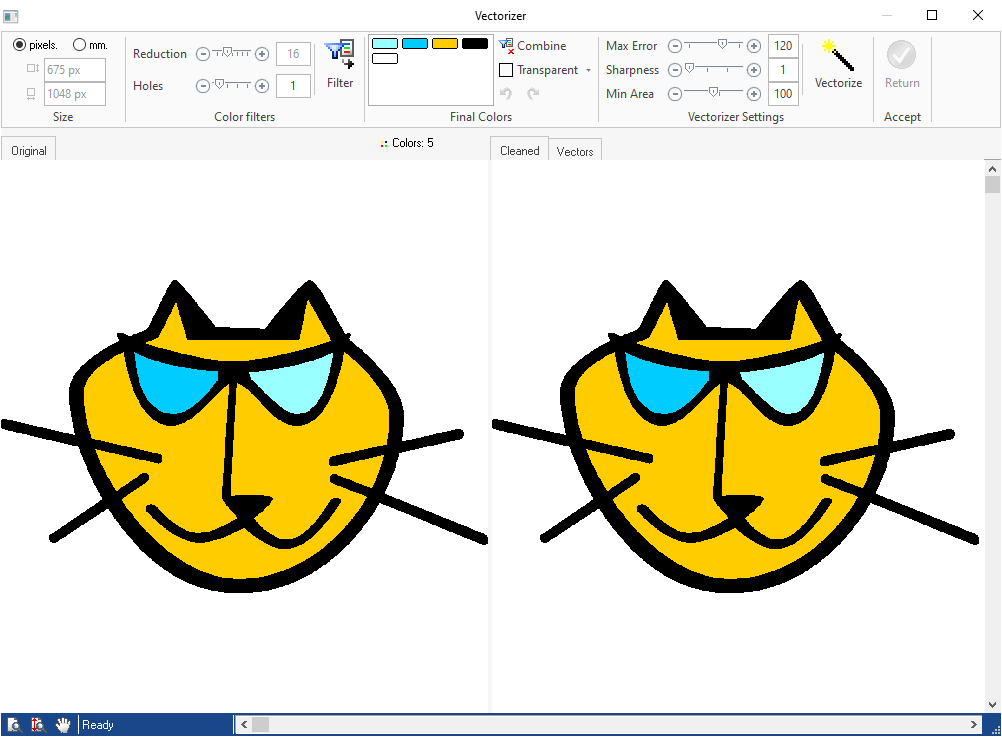Decrease Holes value with minus button
Screen dimensions: 1002x737
pos(203,86)
